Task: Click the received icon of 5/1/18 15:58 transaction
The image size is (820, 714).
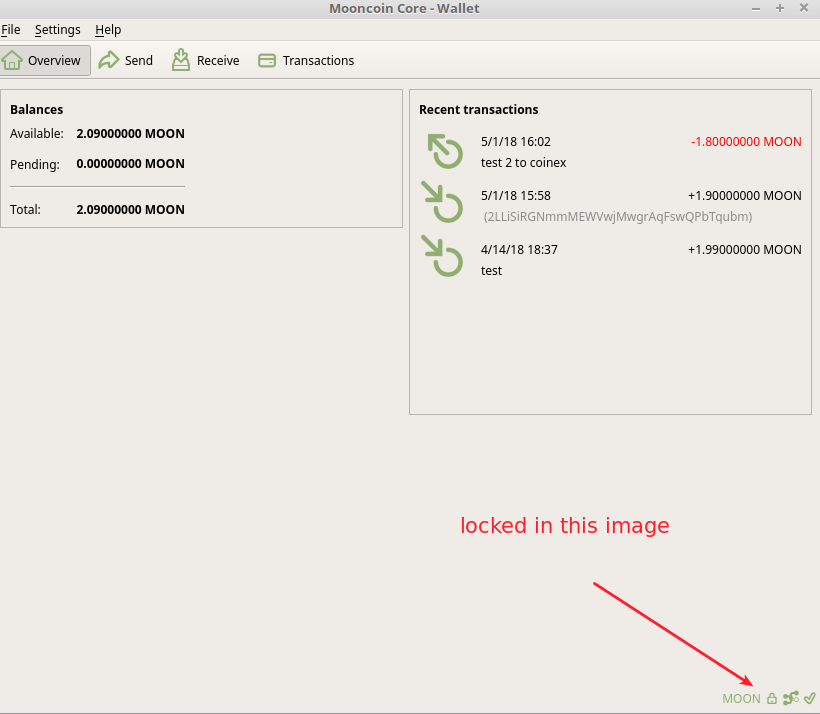Action: 442,202
